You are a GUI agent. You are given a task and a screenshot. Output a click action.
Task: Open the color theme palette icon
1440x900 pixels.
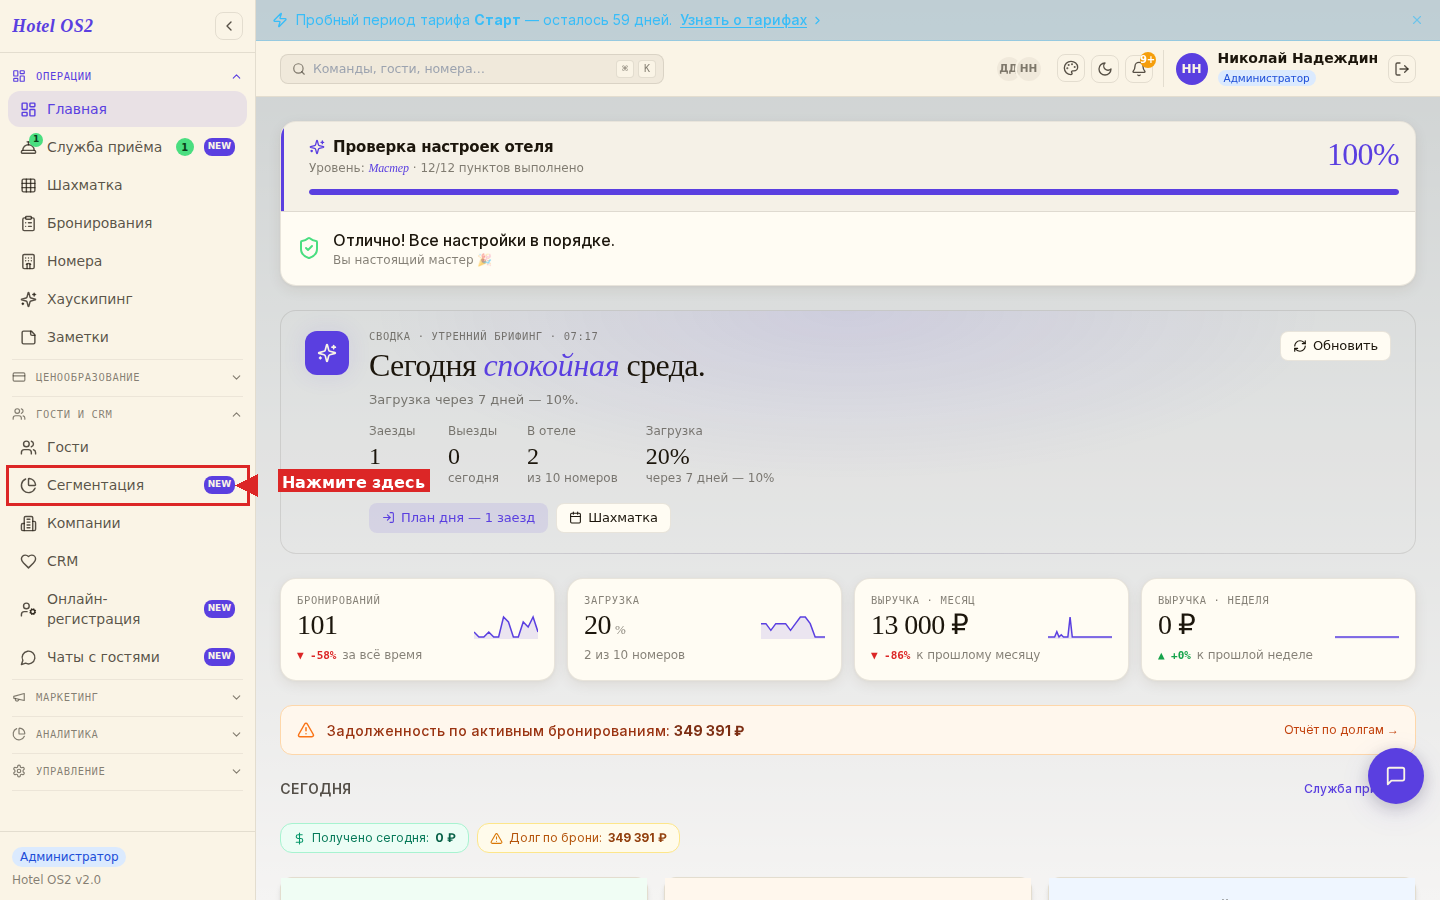coord(1071,69)
